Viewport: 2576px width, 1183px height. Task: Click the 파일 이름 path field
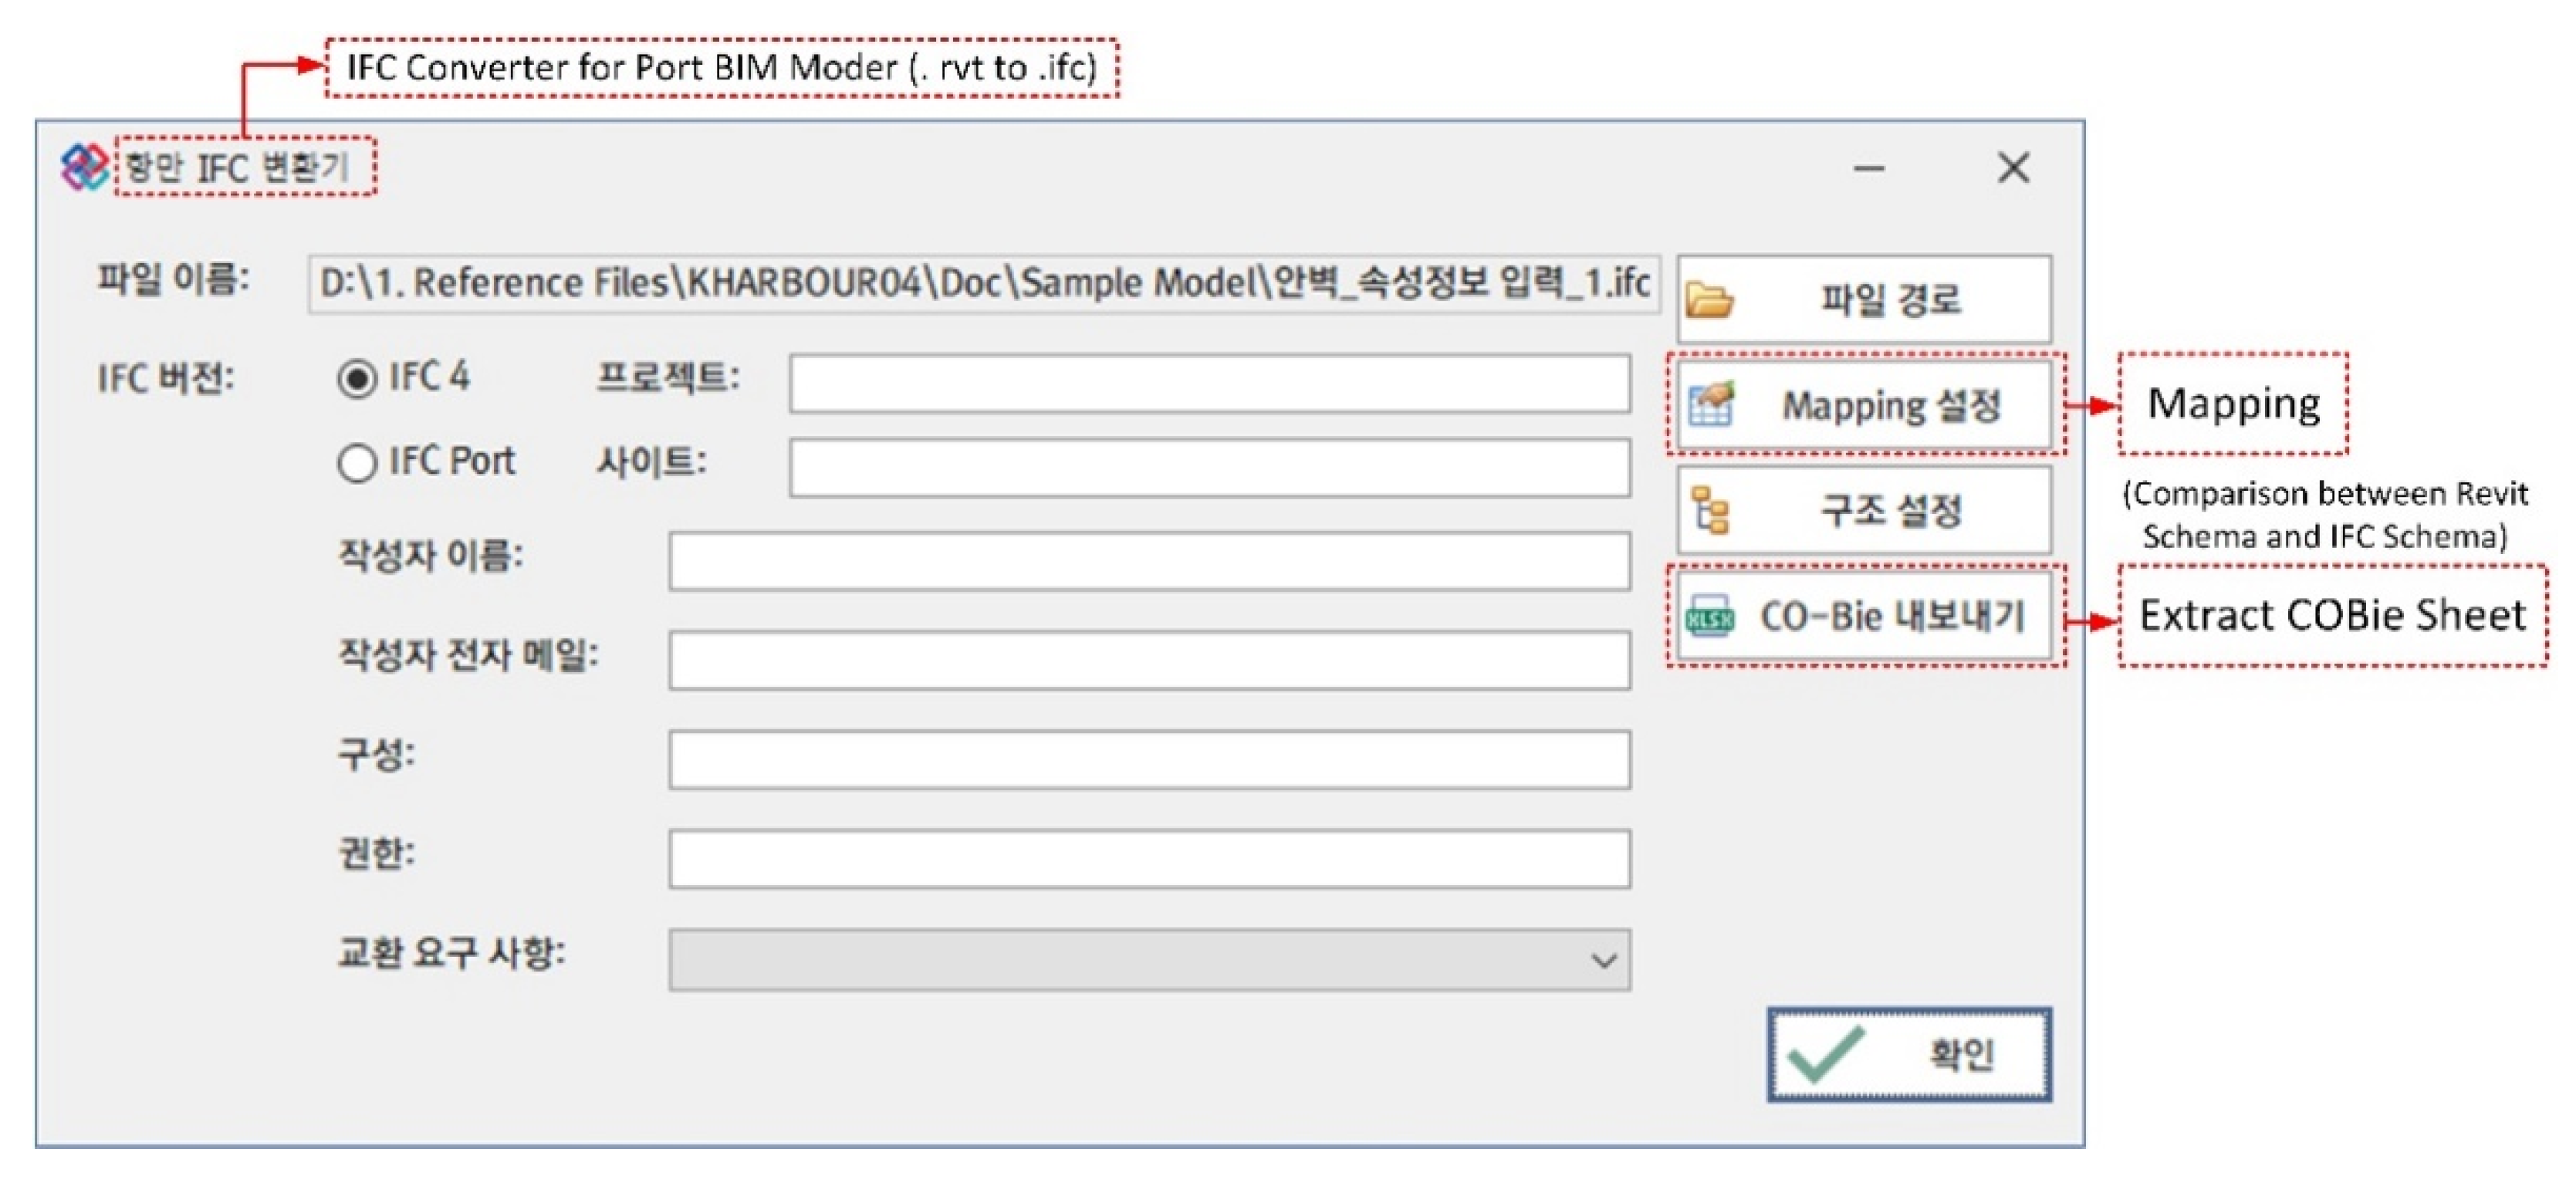(983, 284)
